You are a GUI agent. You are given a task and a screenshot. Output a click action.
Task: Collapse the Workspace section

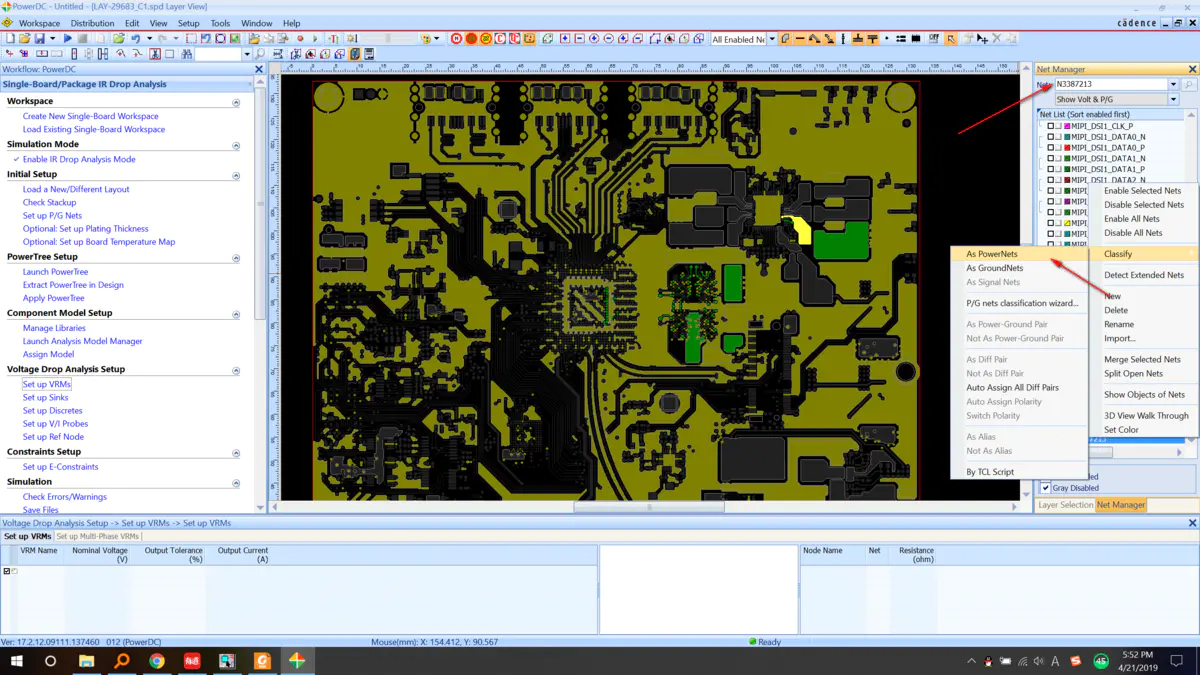pyautogui.click(x=236, y=102)
